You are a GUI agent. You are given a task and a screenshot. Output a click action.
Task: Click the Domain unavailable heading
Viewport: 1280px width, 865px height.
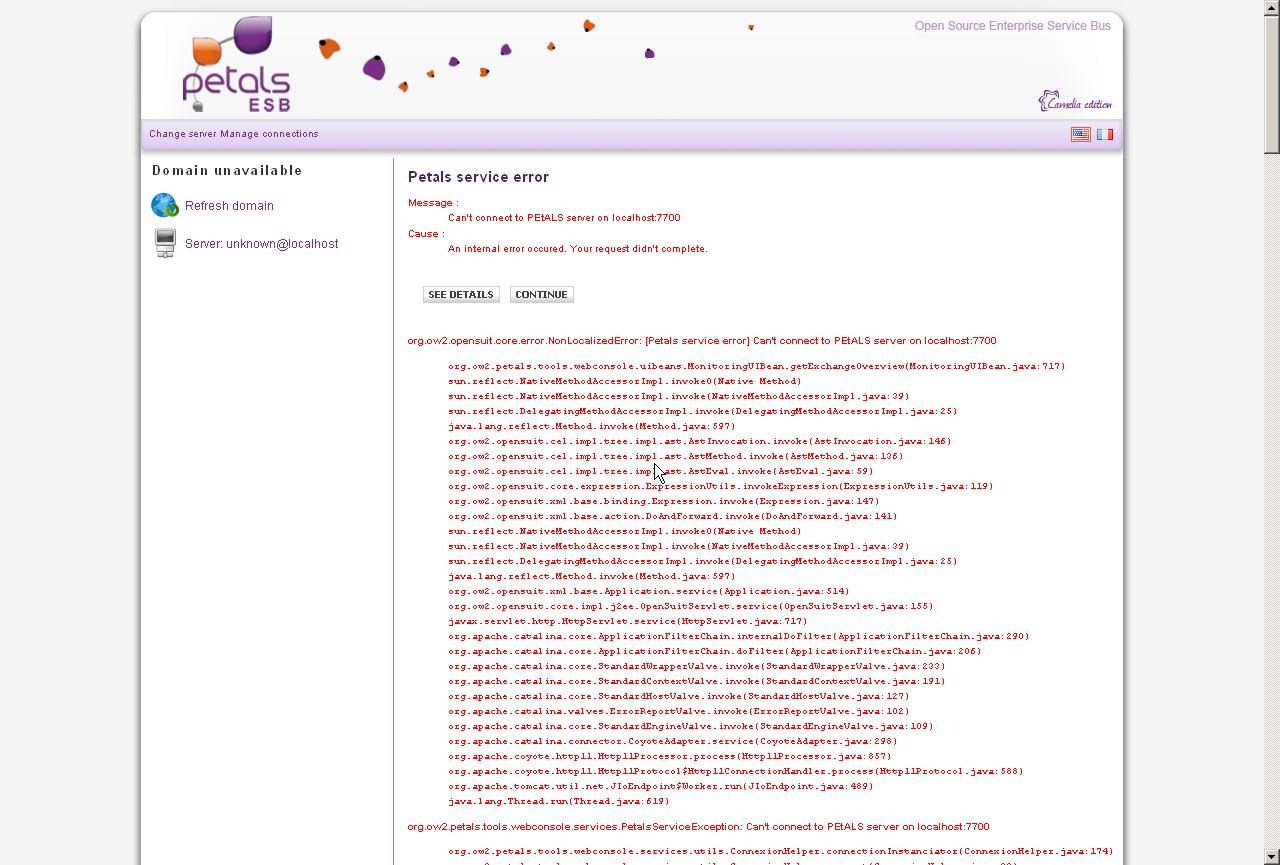227,171
